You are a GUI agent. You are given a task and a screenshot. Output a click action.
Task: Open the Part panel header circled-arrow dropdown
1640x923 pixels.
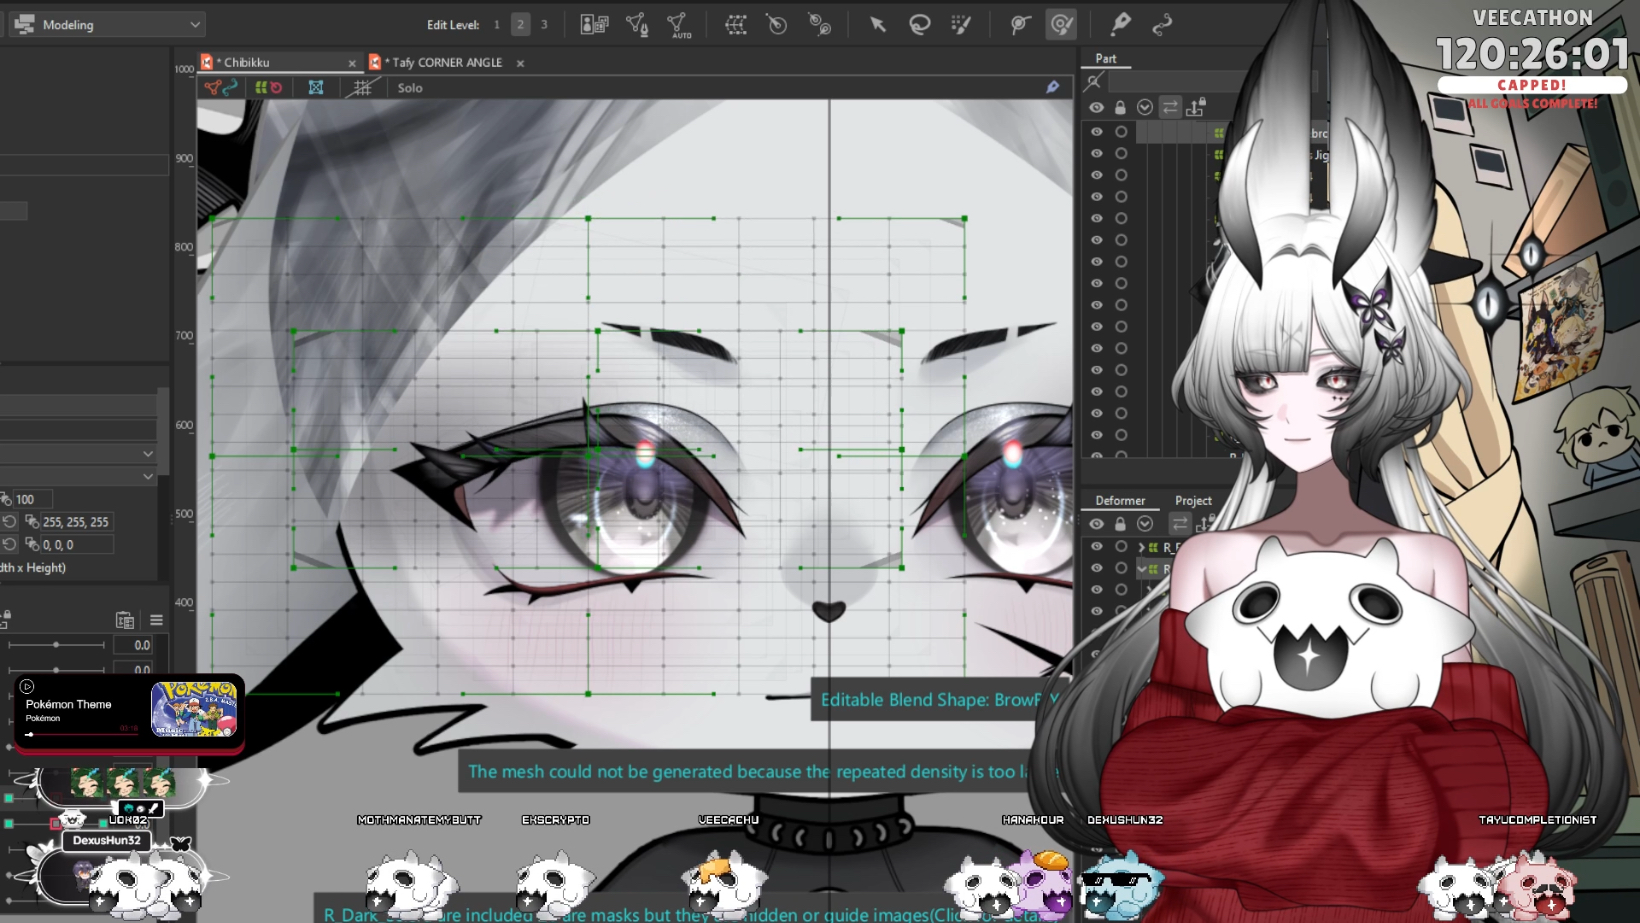tap(1145, 107)
